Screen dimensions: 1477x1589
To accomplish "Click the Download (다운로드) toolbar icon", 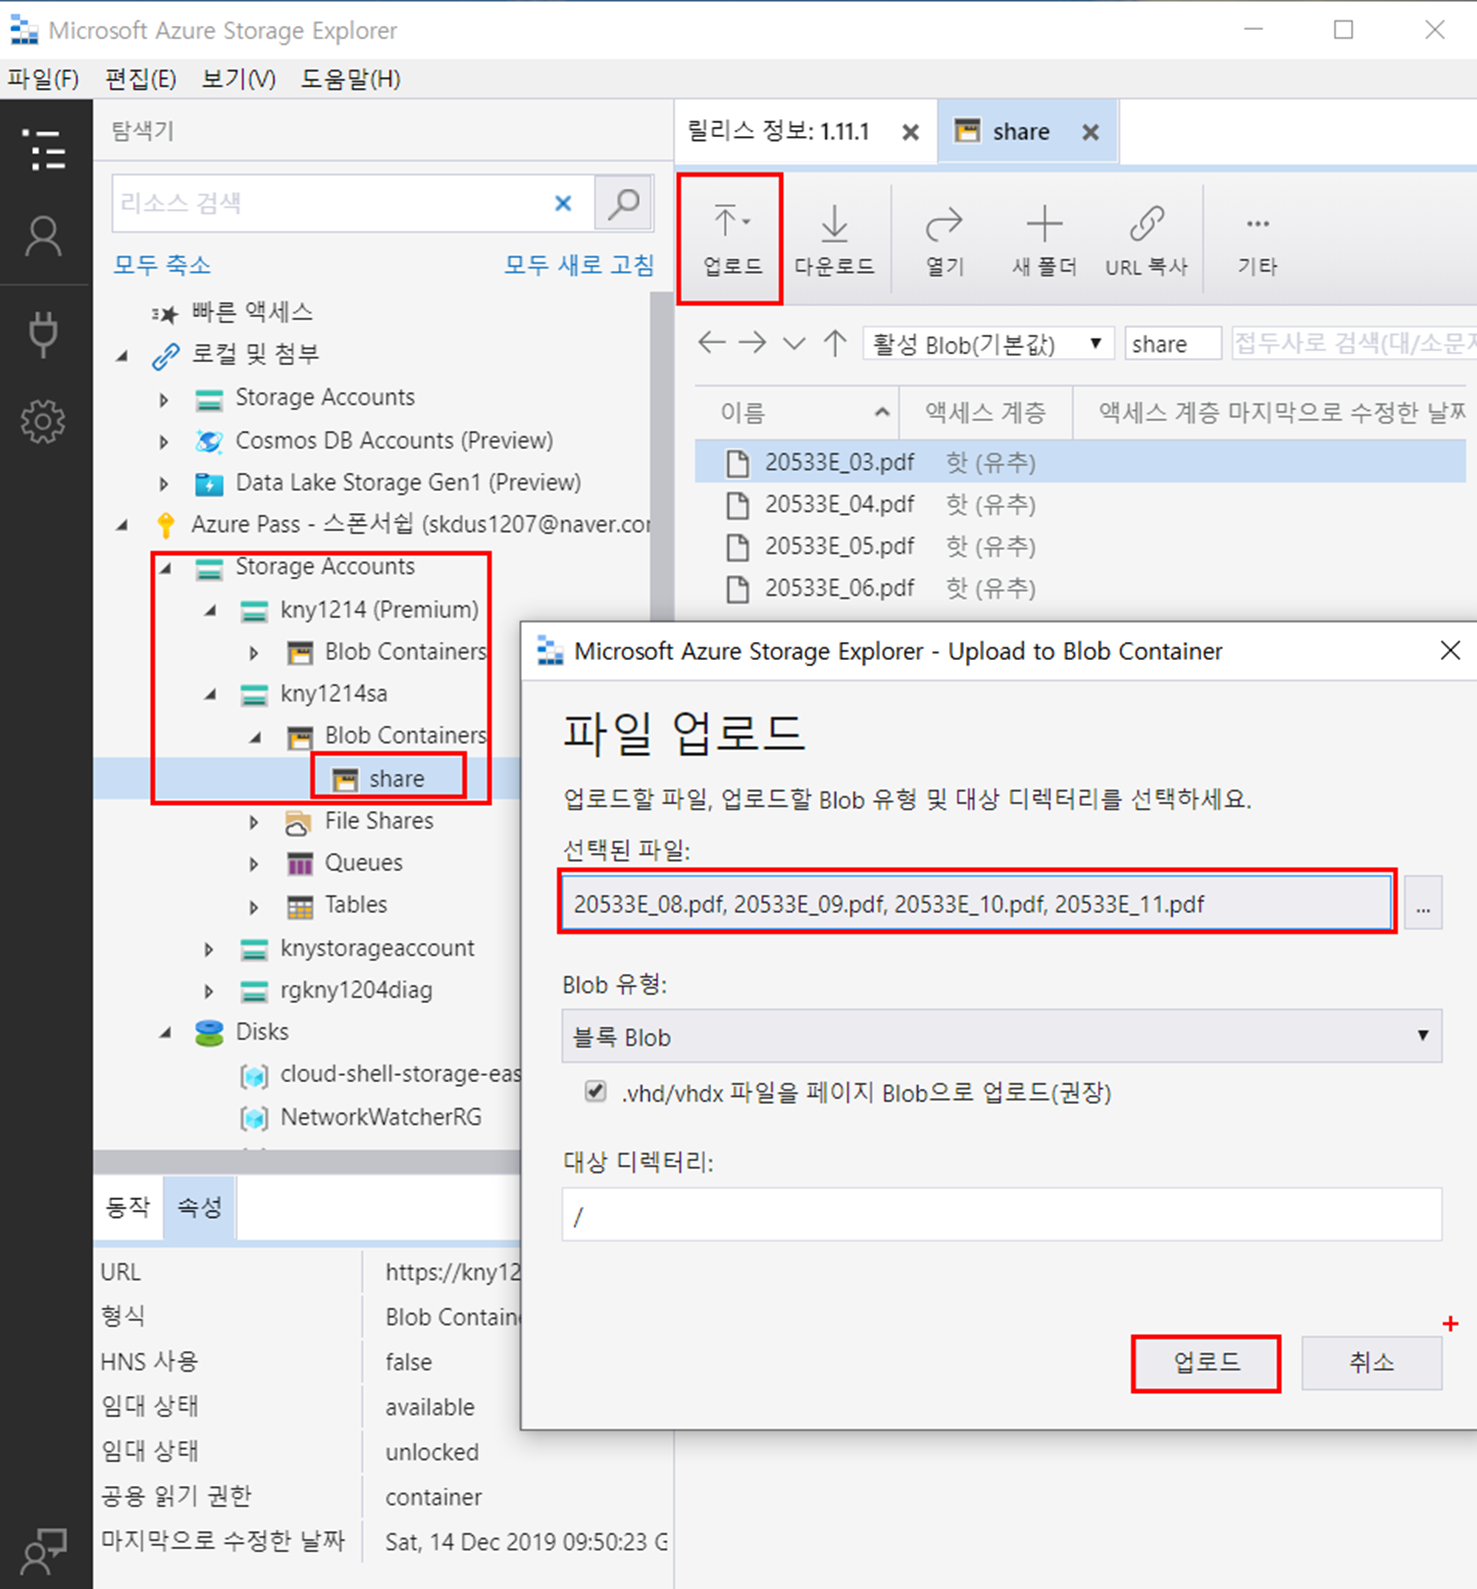I will [834, 238].
